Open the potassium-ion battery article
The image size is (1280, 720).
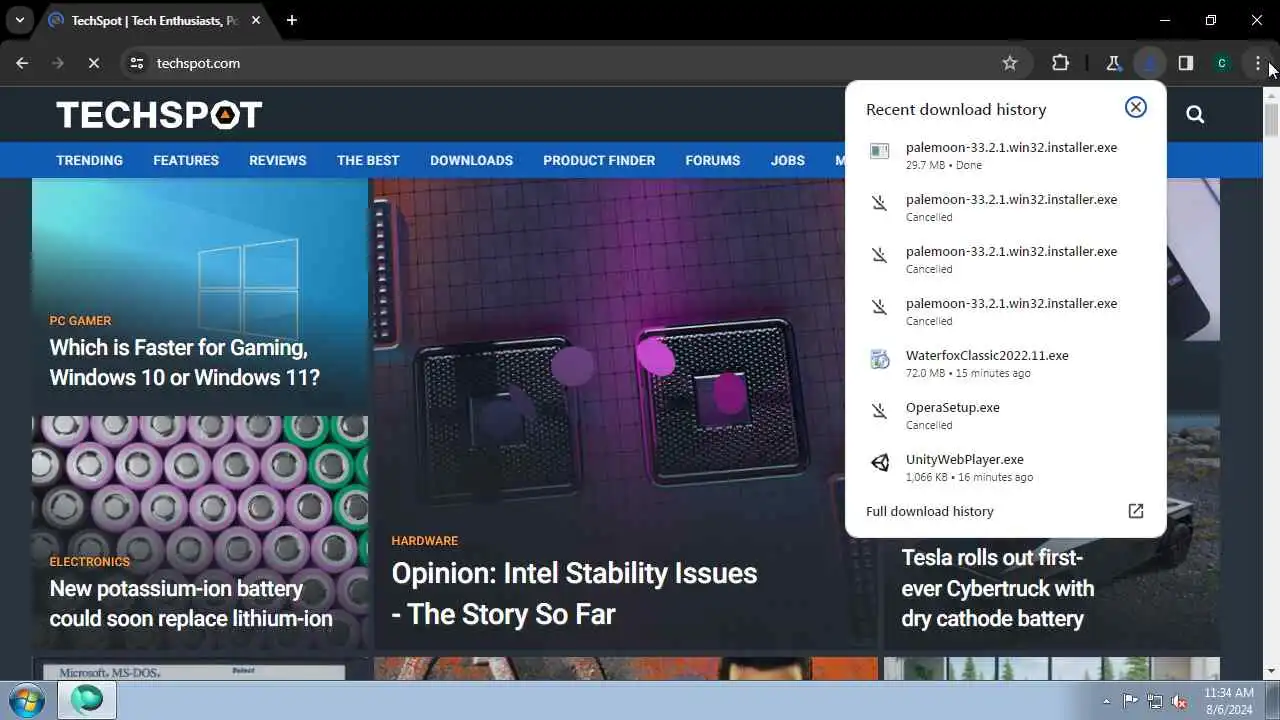(190, 603)
